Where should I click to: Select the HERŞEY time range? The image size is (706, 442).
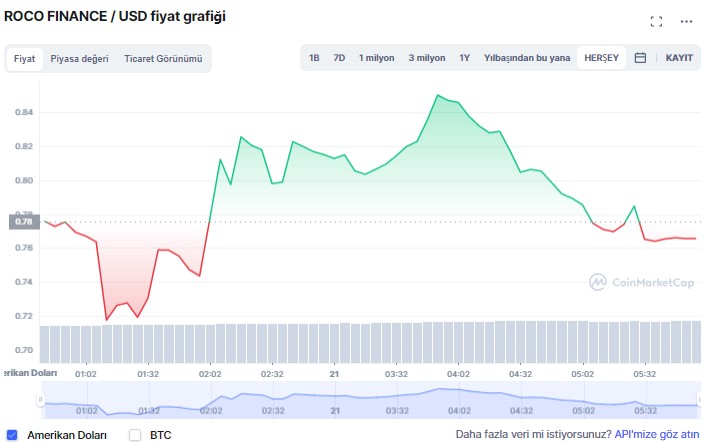[601, 58]
